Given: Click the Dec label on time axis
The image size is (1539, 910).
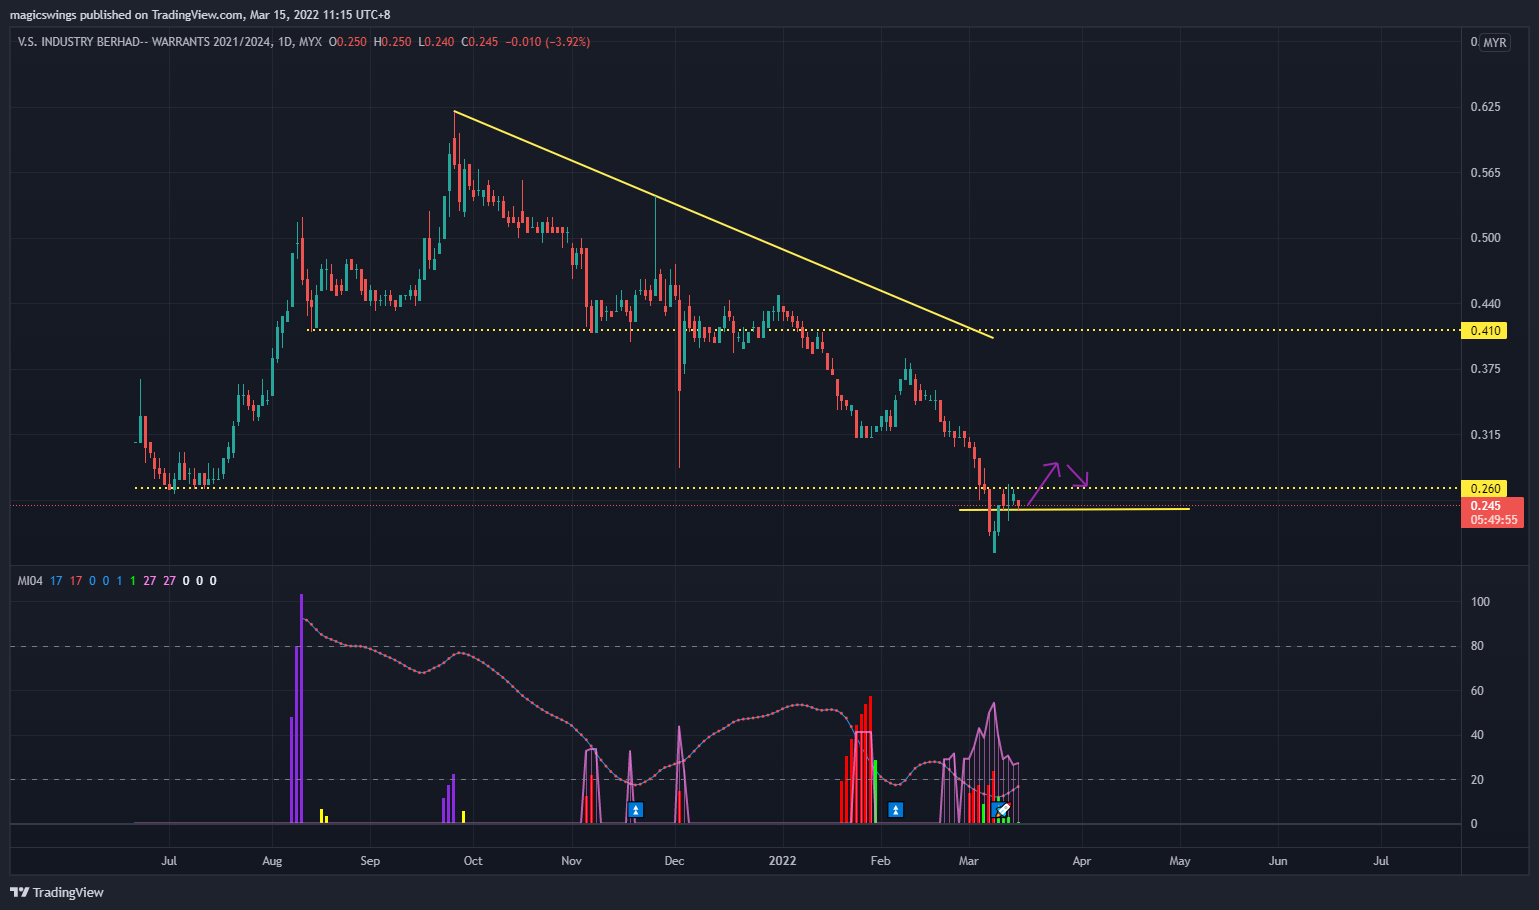Looking at the screenshot, I should click(x=675, y=861).
